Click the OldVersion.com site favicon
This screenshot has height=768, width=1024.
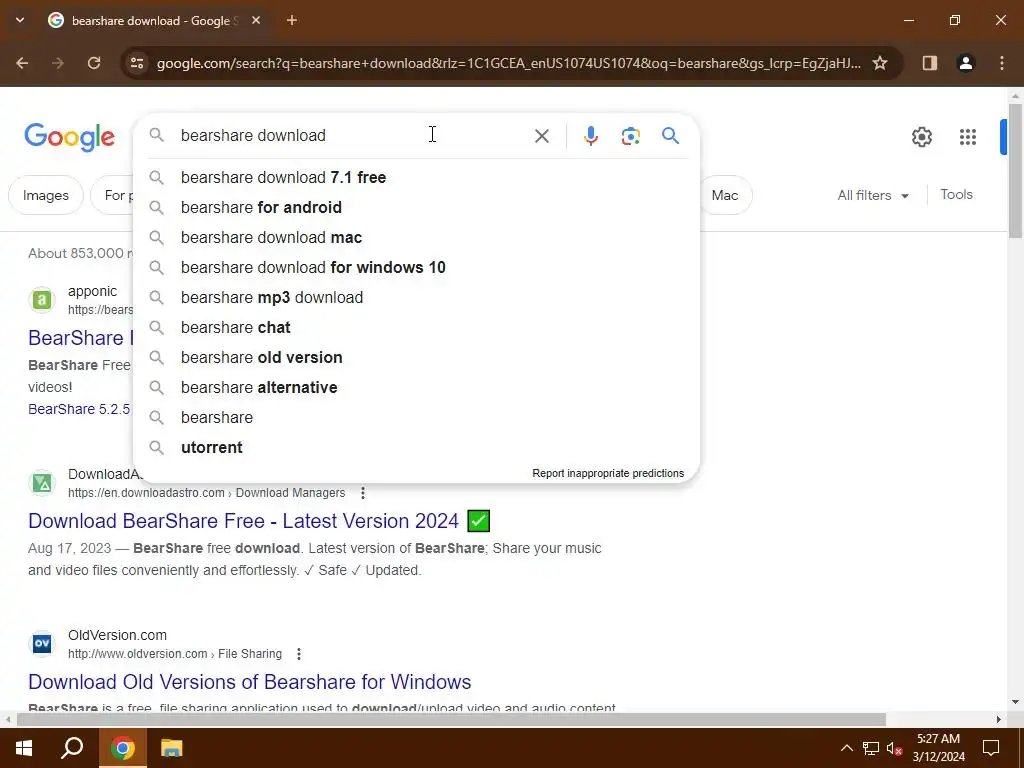point(42,644)
